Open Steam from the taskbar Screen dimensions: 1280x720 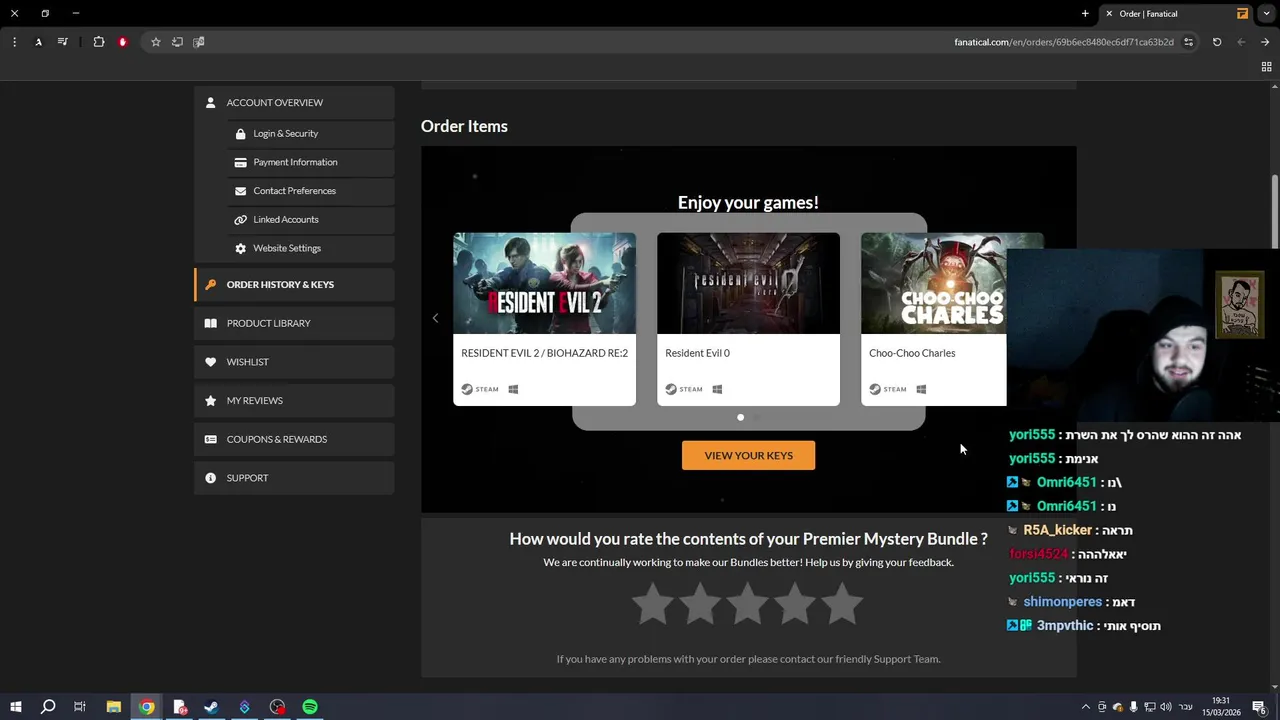(x=211, y=707)
